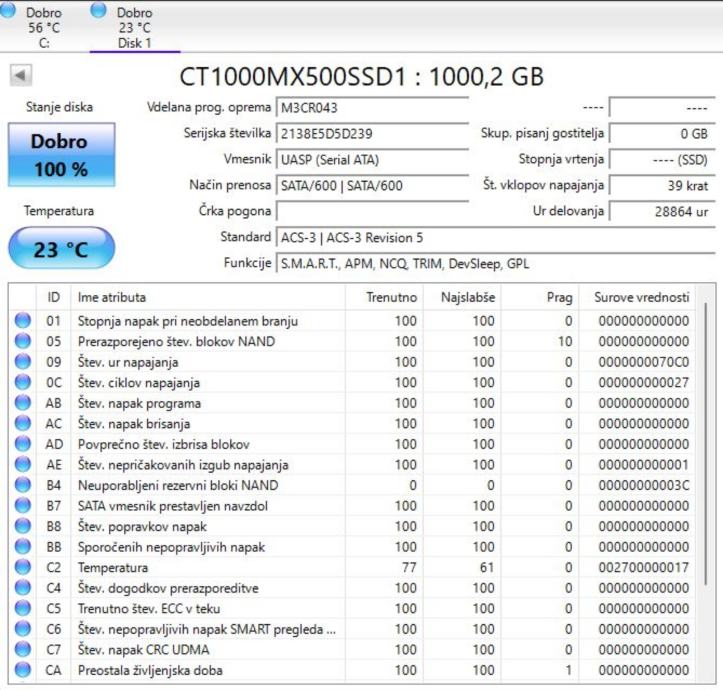The width and height of the screenshot is (723, 690).
Task: Click the status dot for attribute AD
Action: click(23, 444)
